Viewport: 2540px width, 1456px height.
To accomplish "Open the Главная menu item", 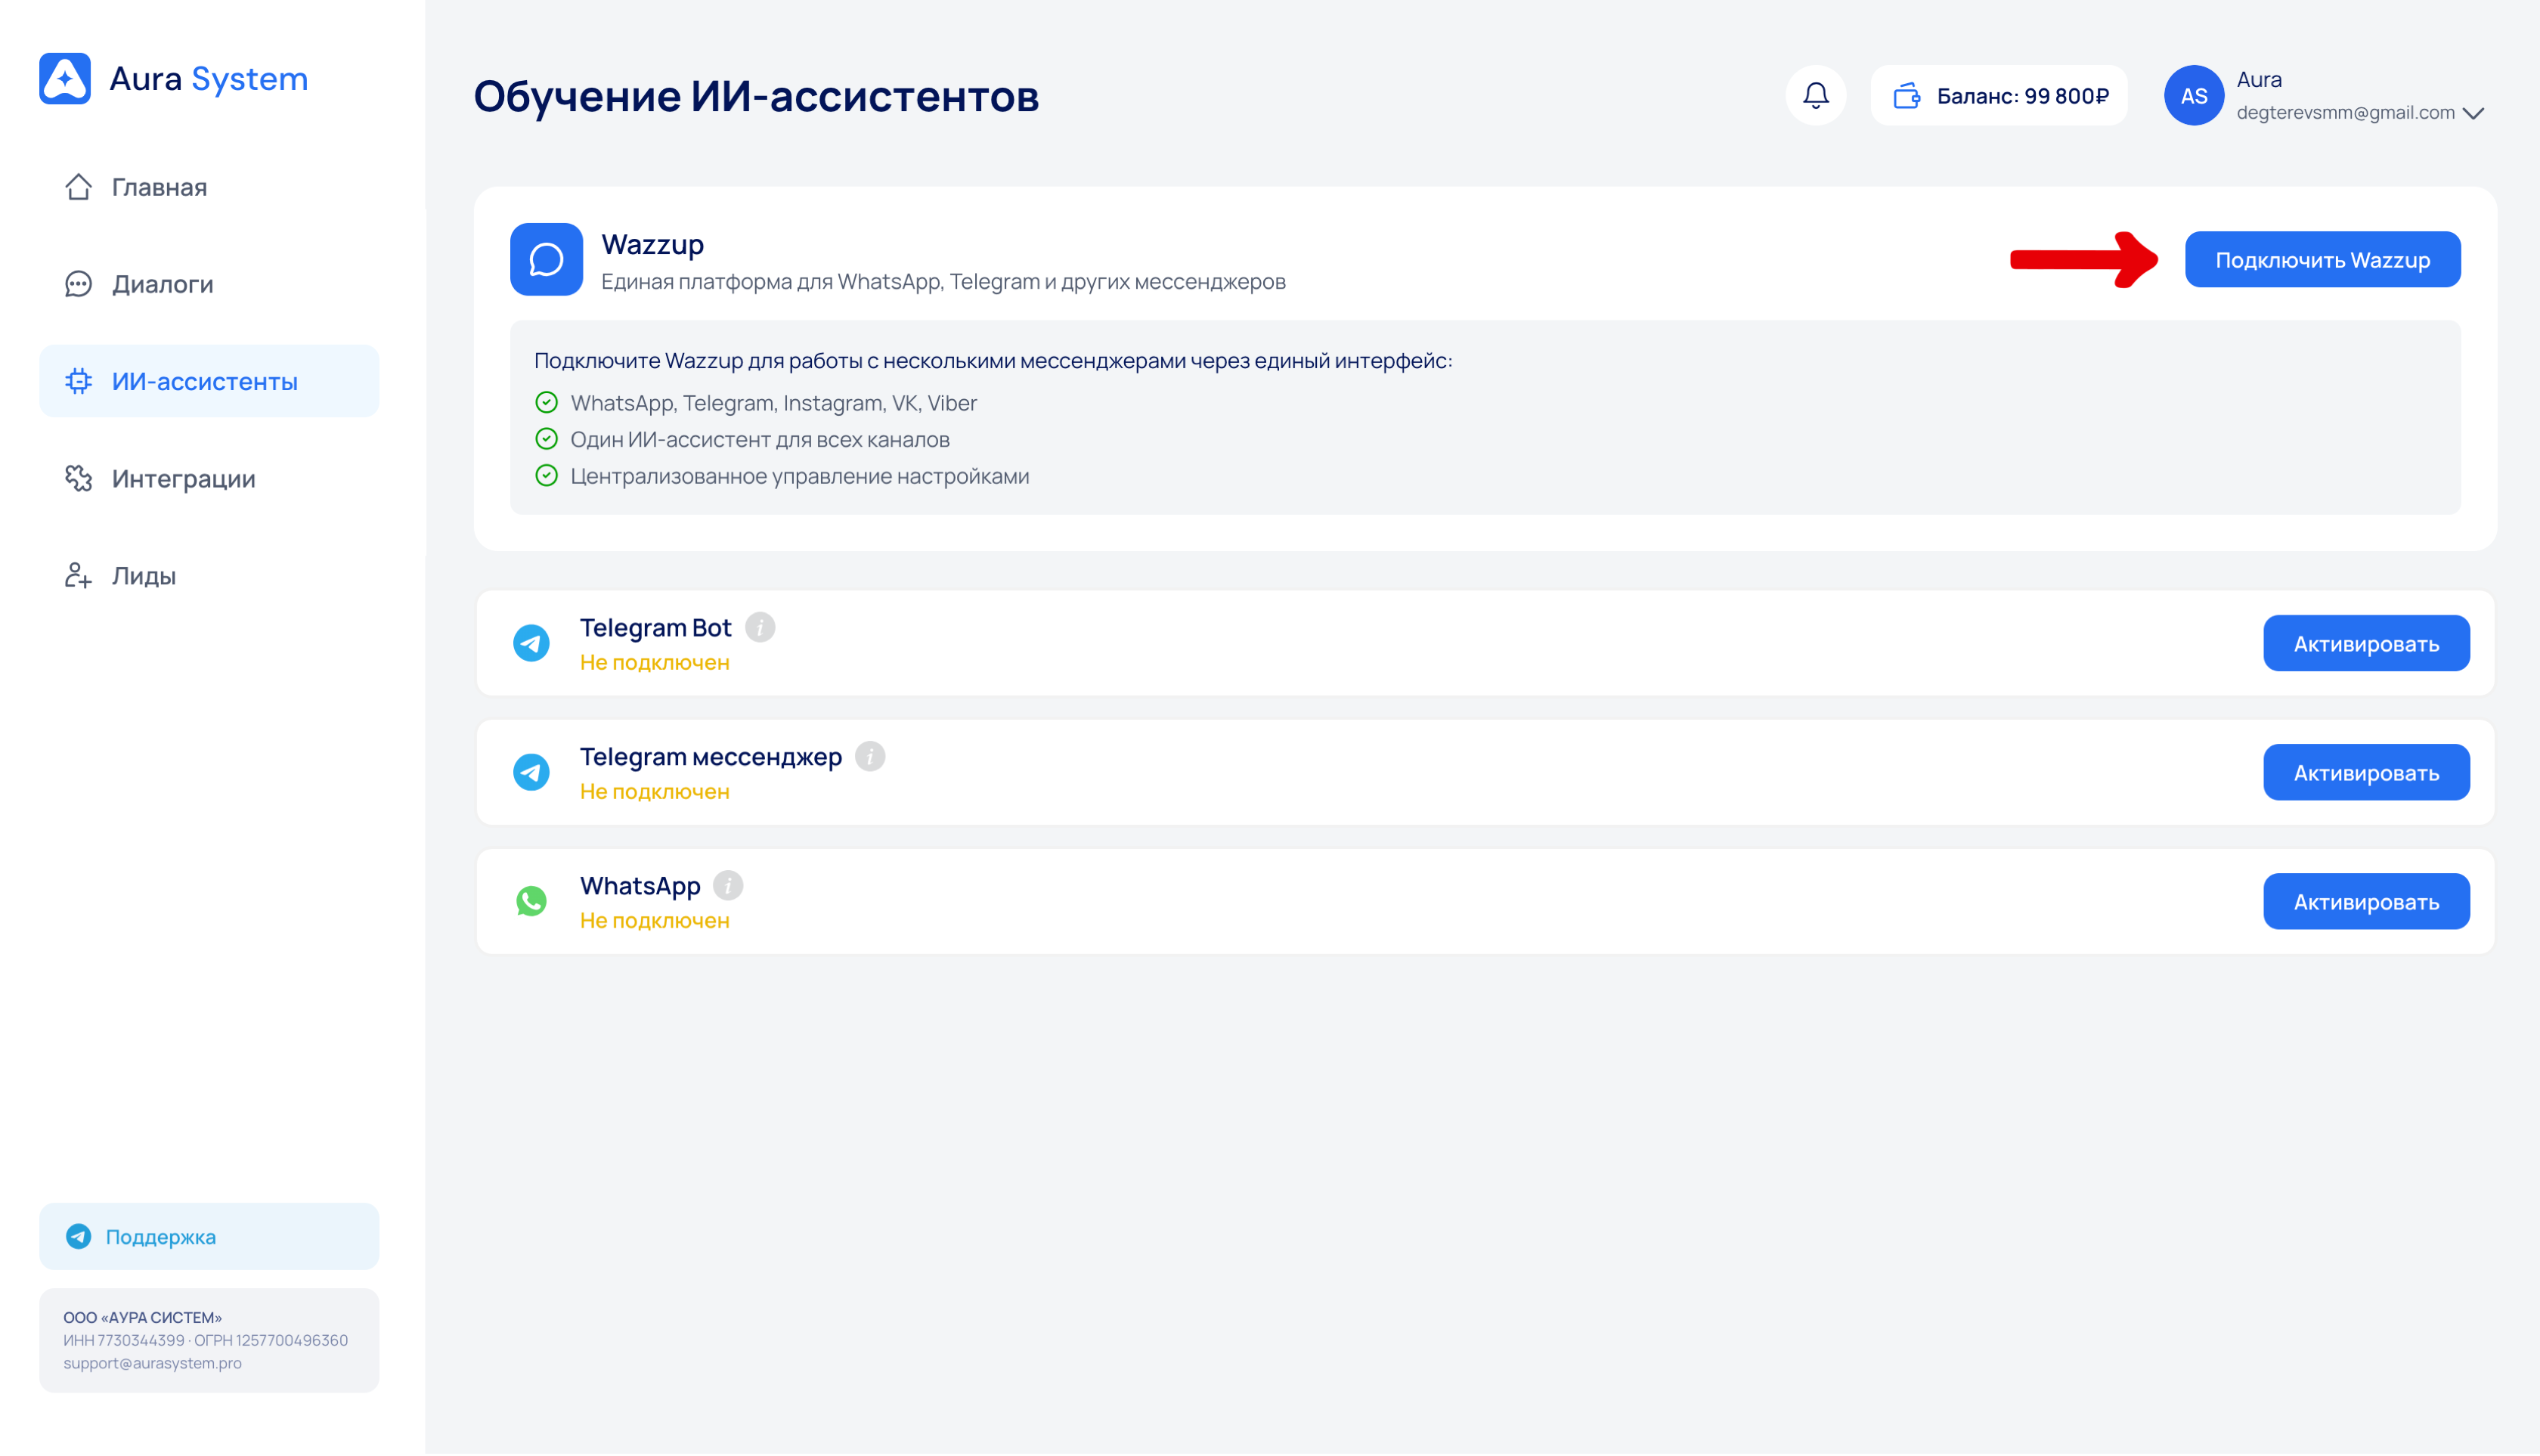I will [x=158, y=187].
